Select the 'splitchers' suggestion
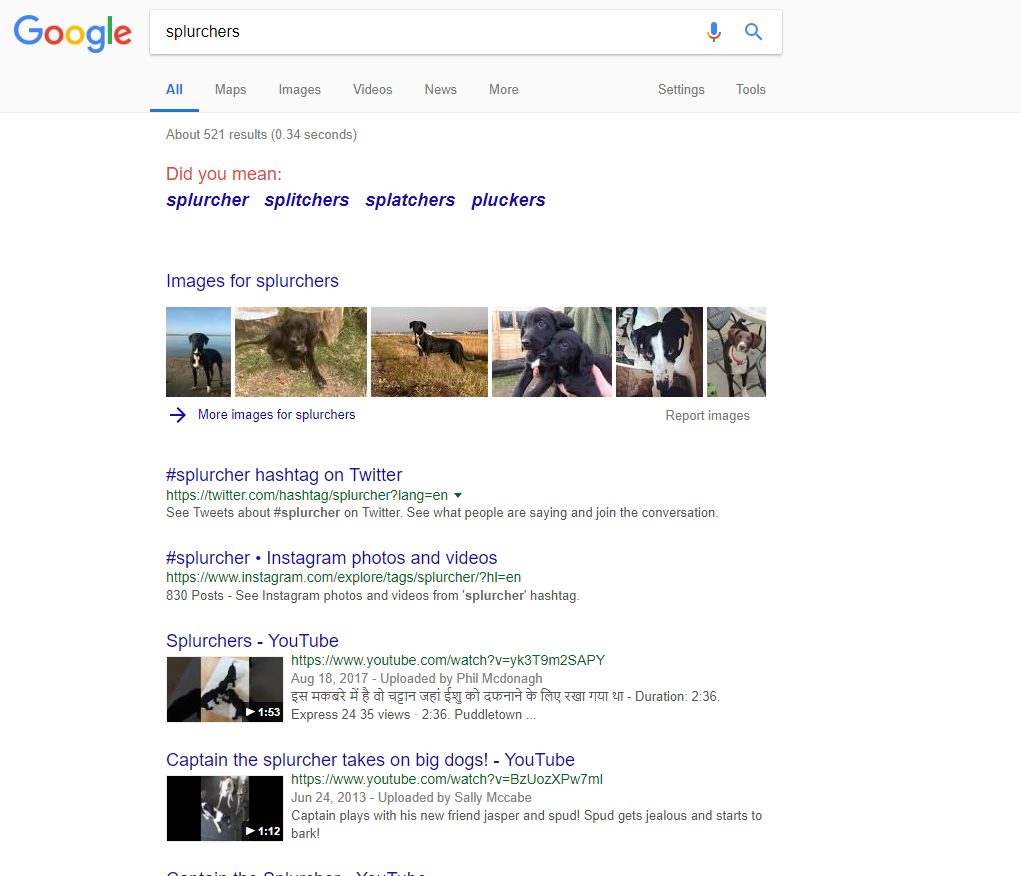The width and height of the screenshot is (1021, 876). coord(307,200)
